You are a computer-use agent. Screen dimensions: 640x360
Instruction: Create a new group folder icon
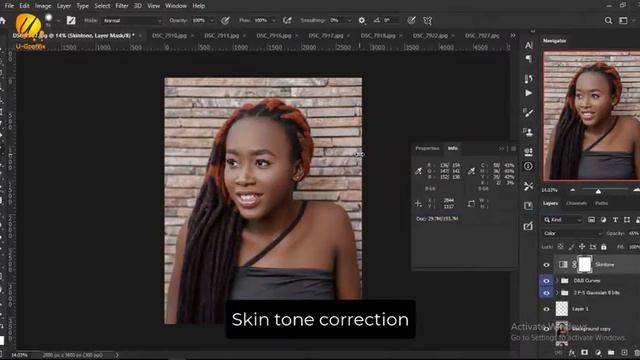[x=611, y=352]
